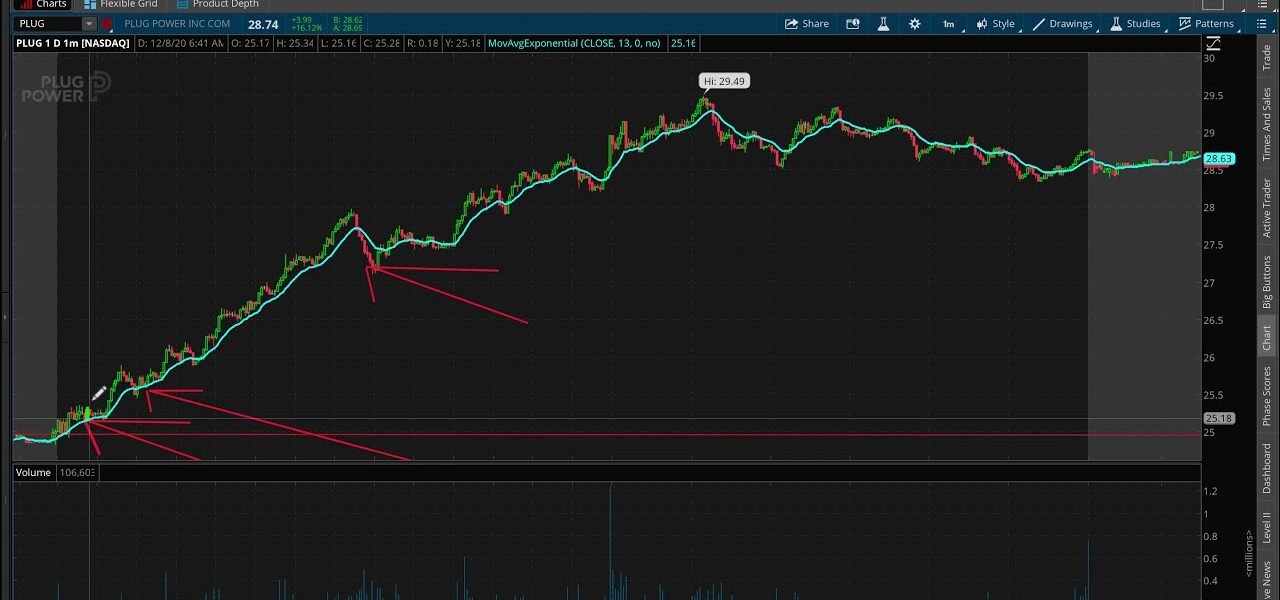Click the PLUG symbol input field
Image resolution: width=1280 pixels, height=600 pixels.
pyautogui.click(x=45, y=24)
